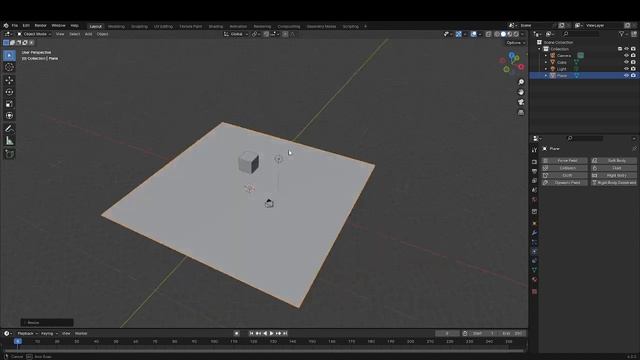Click the zoom view magnifier icon
Screen dimensions: 640x360
click(x=521, y=82)
